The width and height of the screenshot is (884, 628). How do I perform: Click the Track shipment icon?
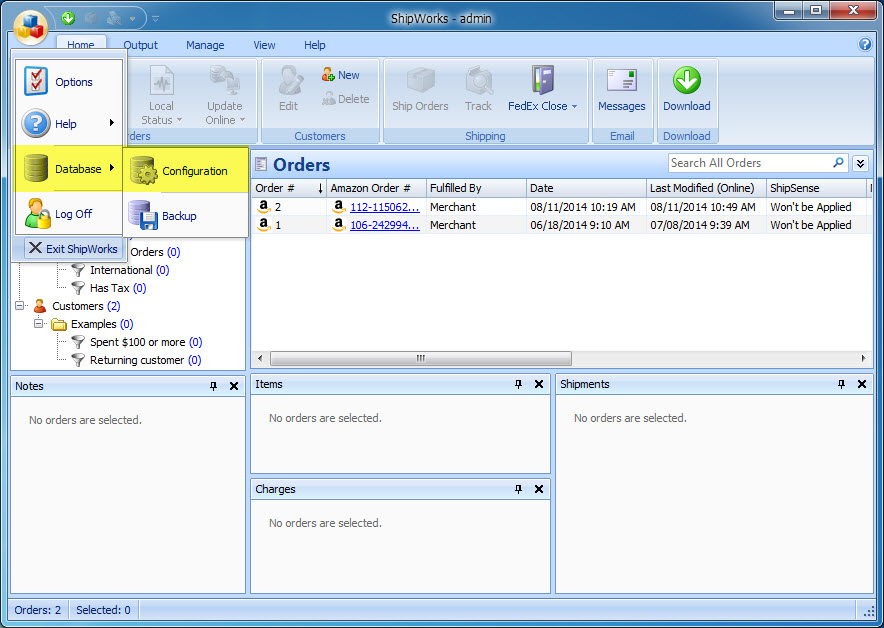[478, 81]
